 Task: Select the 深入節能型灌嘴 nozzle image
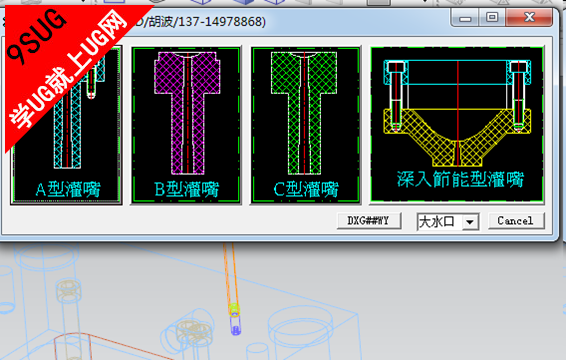[457, 125]
